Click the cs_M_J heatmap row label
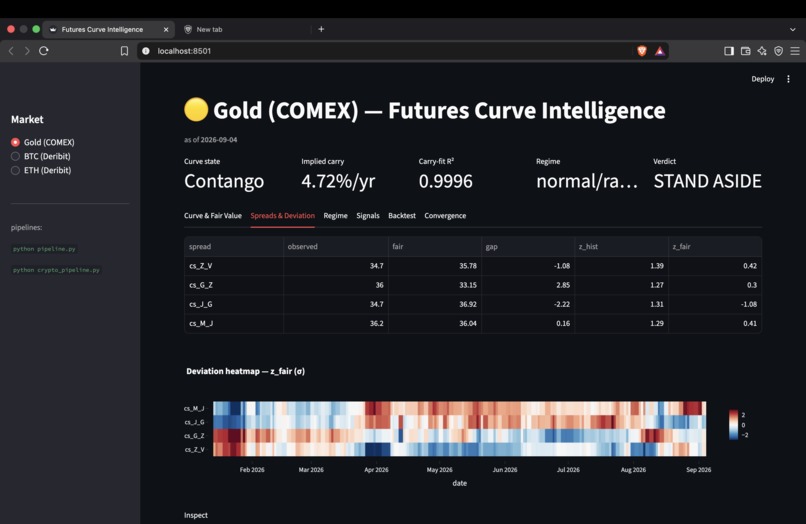806x524 pixels. pos(194,408)
